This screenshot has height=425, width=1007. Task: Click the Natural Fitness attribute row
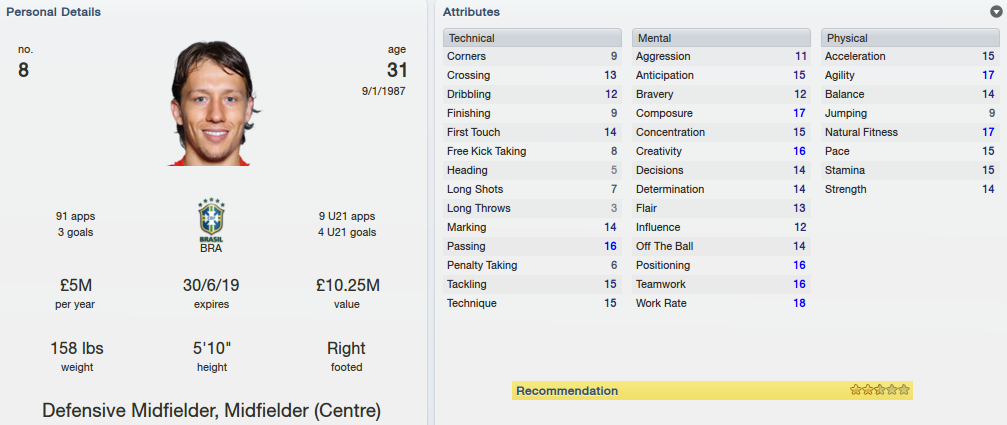click(910, 132)
